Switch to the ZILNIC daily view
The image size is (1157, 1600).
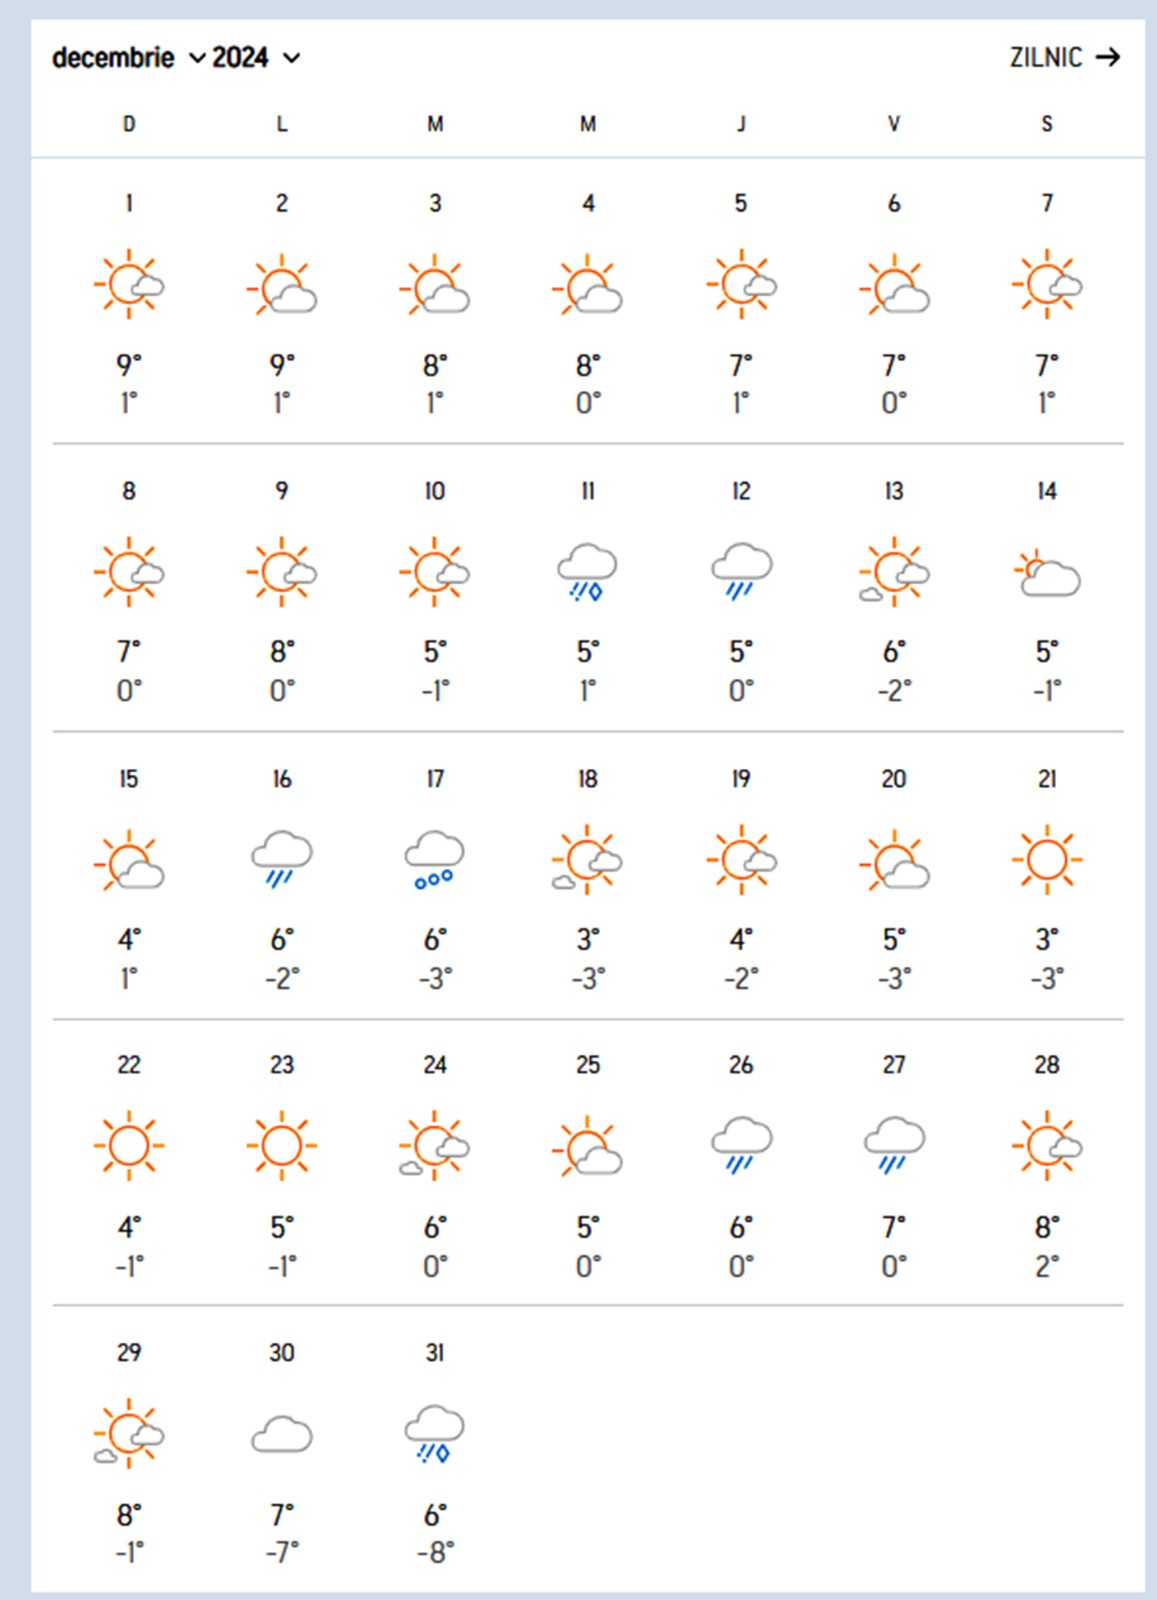pos(1046,57)
